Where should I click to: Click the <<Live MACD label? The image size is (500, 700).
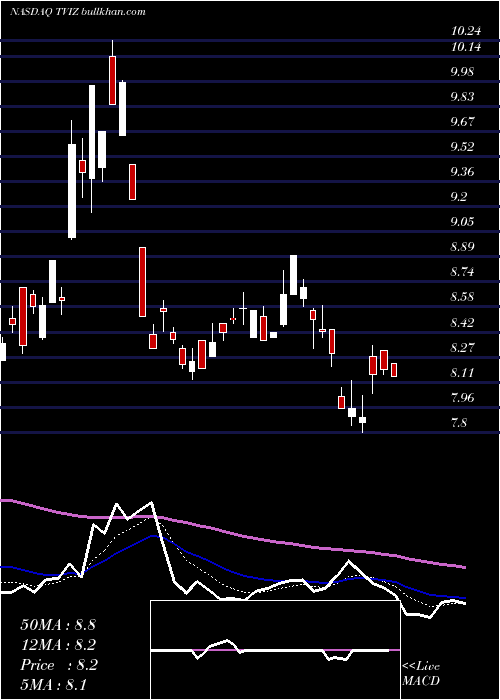[x=421, y=674]
